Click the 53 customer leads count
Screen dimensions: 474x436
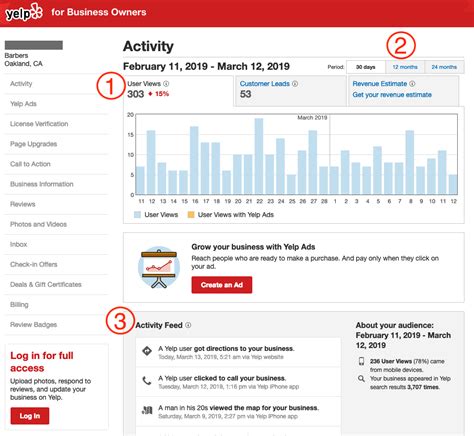246,94
